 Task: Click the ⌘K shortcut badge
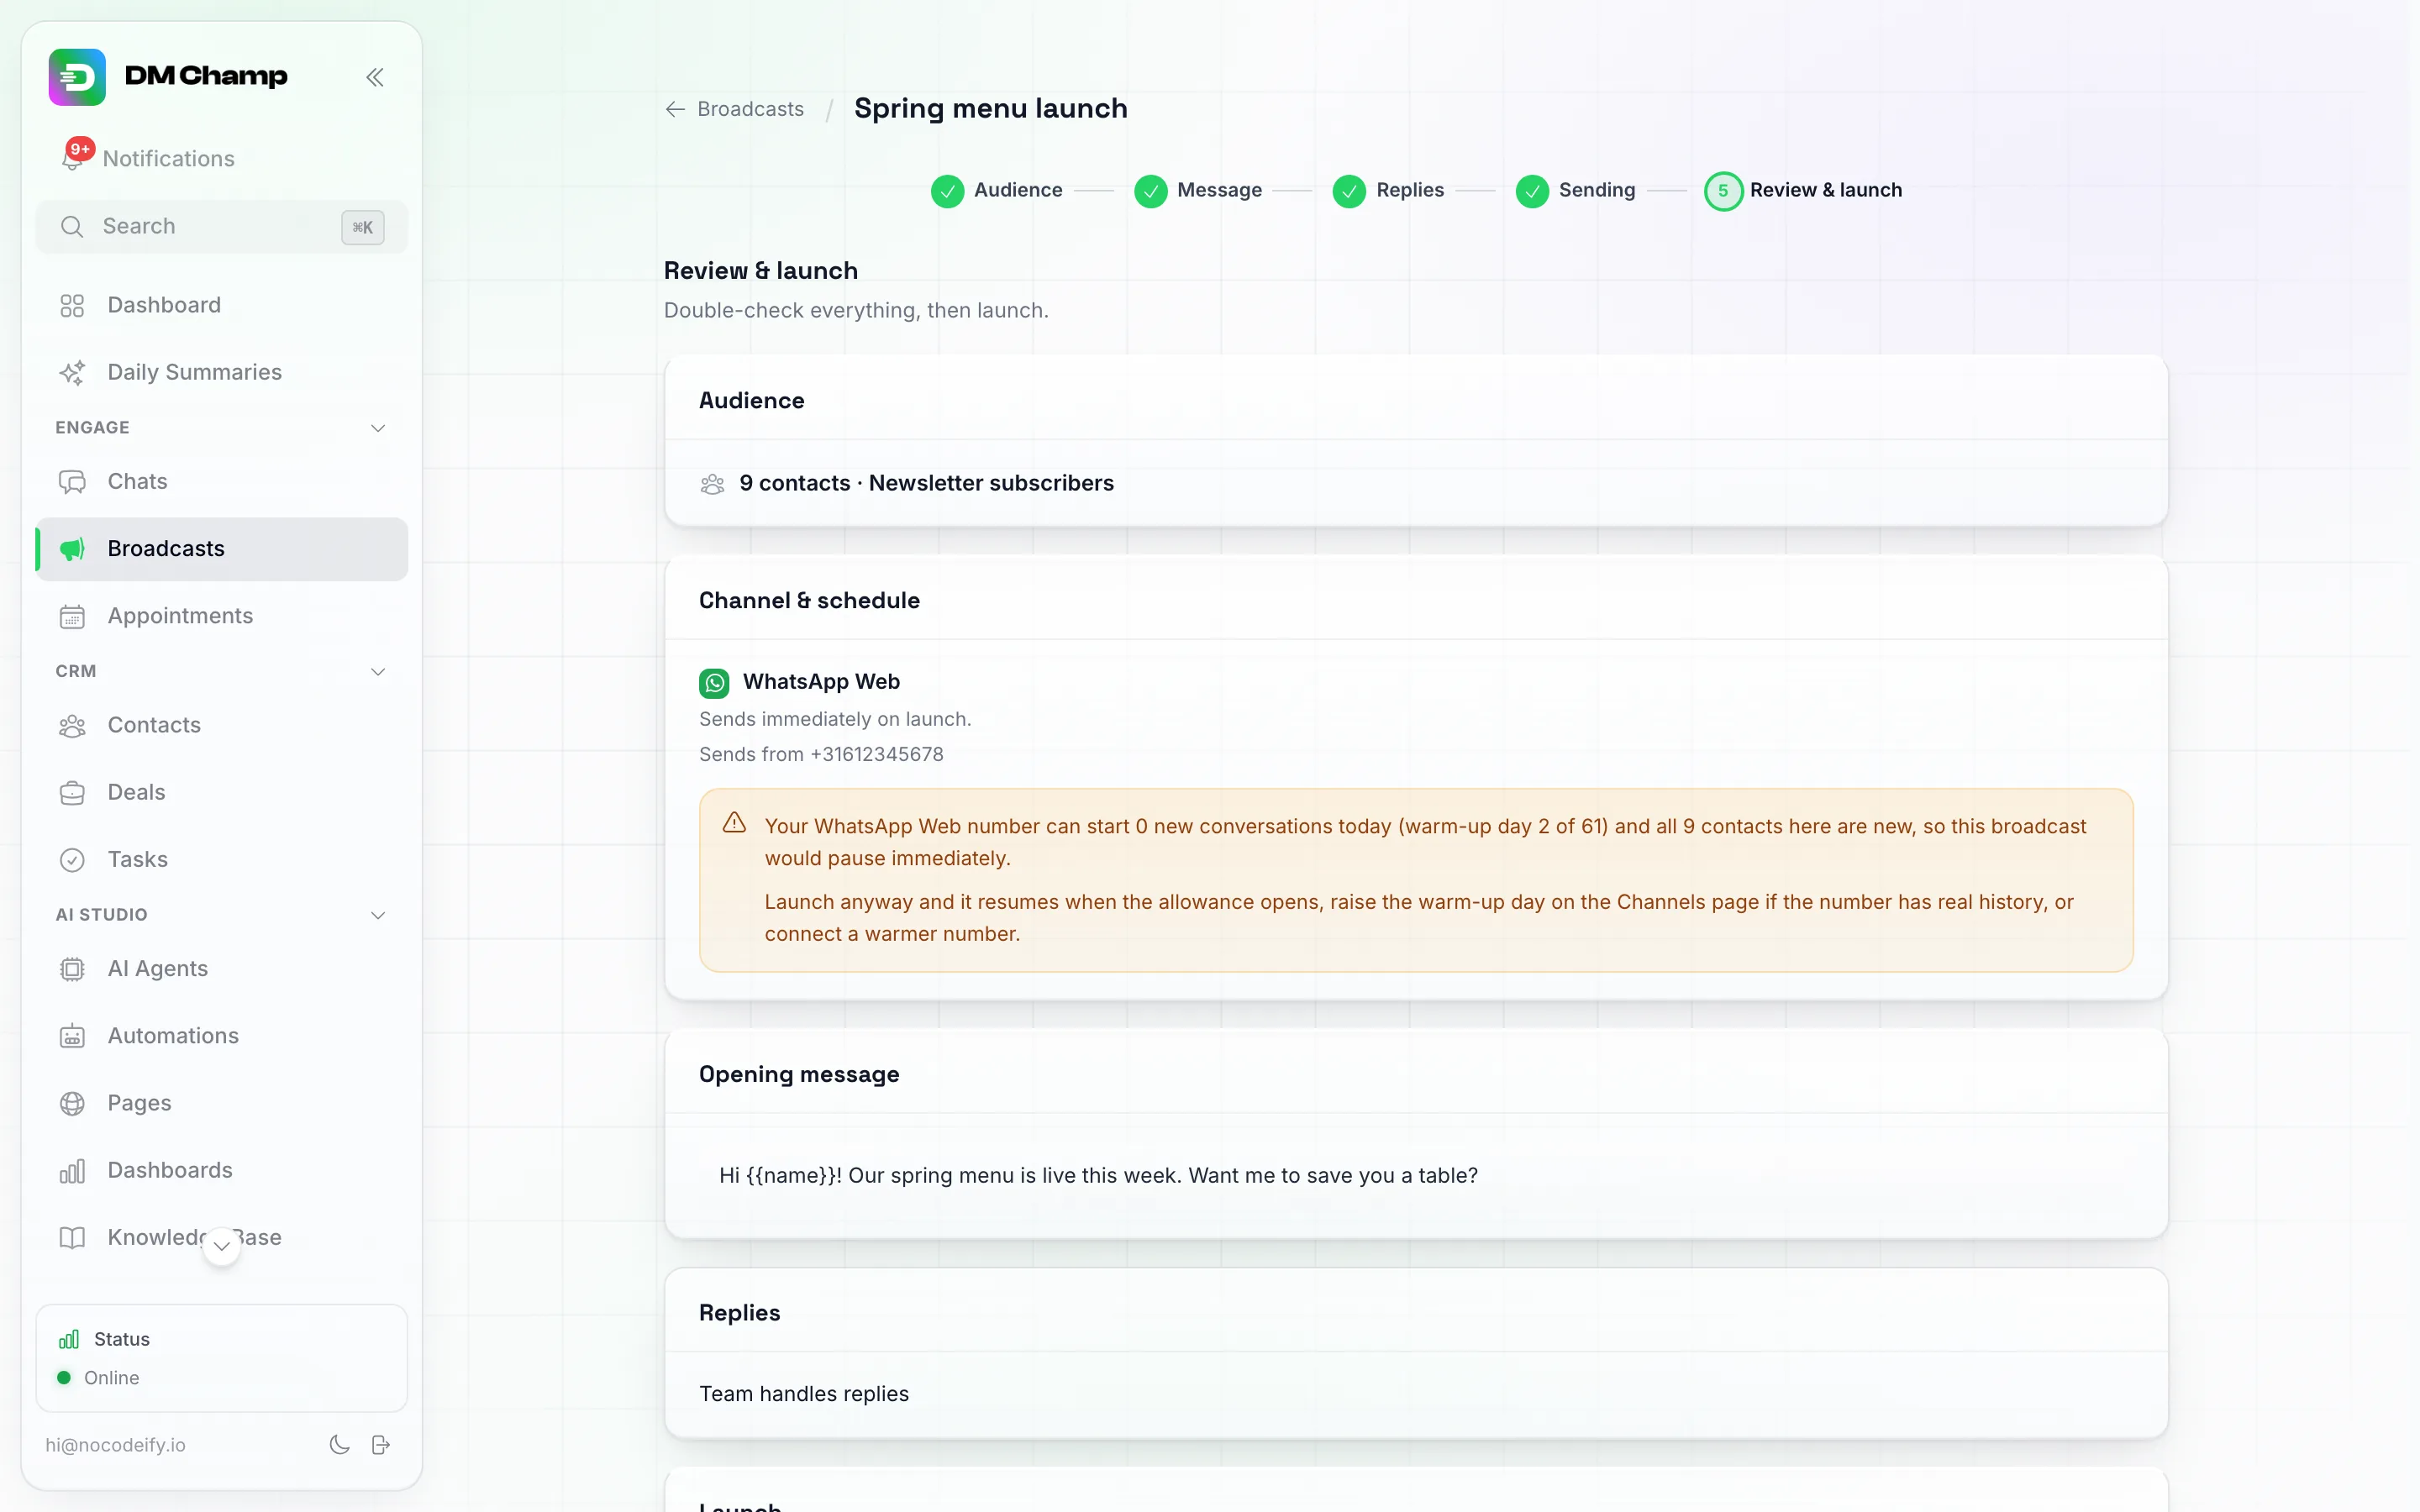(x=363, y=228)
